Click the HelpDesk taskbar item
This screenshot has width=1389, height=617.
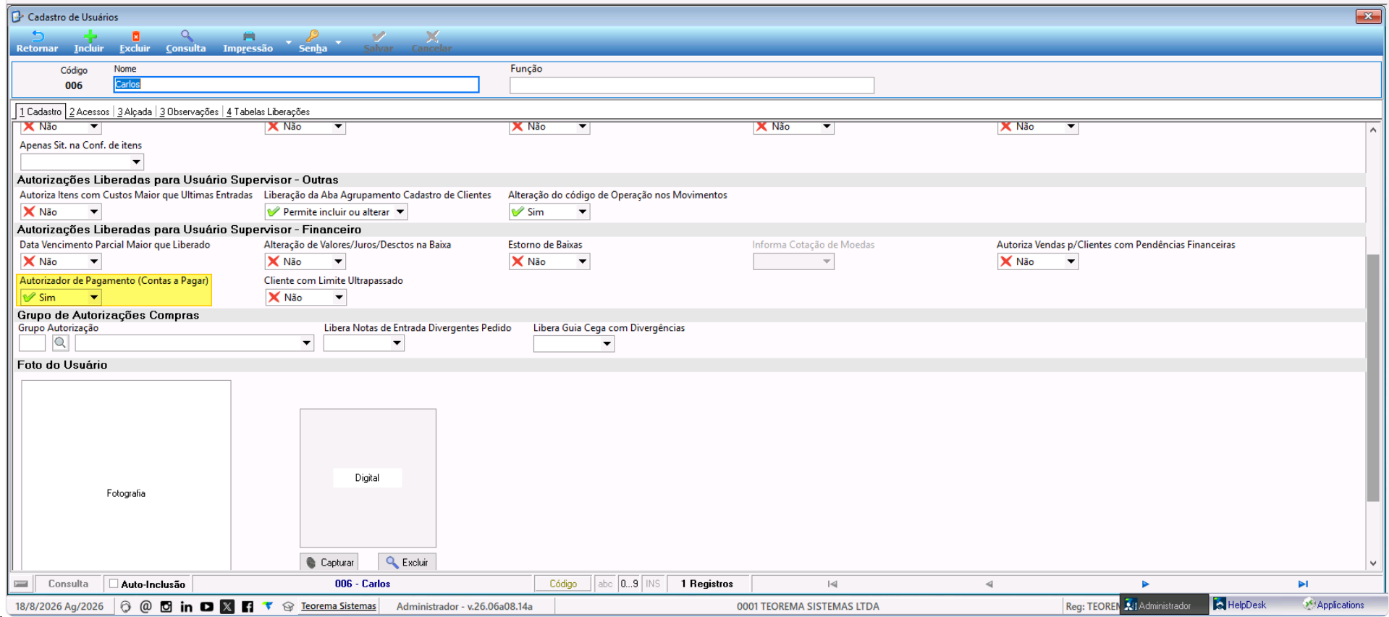coord(1240,605)
